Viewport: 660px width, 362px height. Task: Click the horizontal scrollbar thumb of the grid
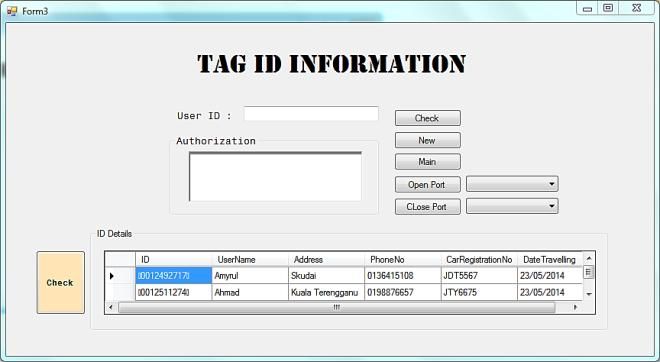click(x=336, y=307)
